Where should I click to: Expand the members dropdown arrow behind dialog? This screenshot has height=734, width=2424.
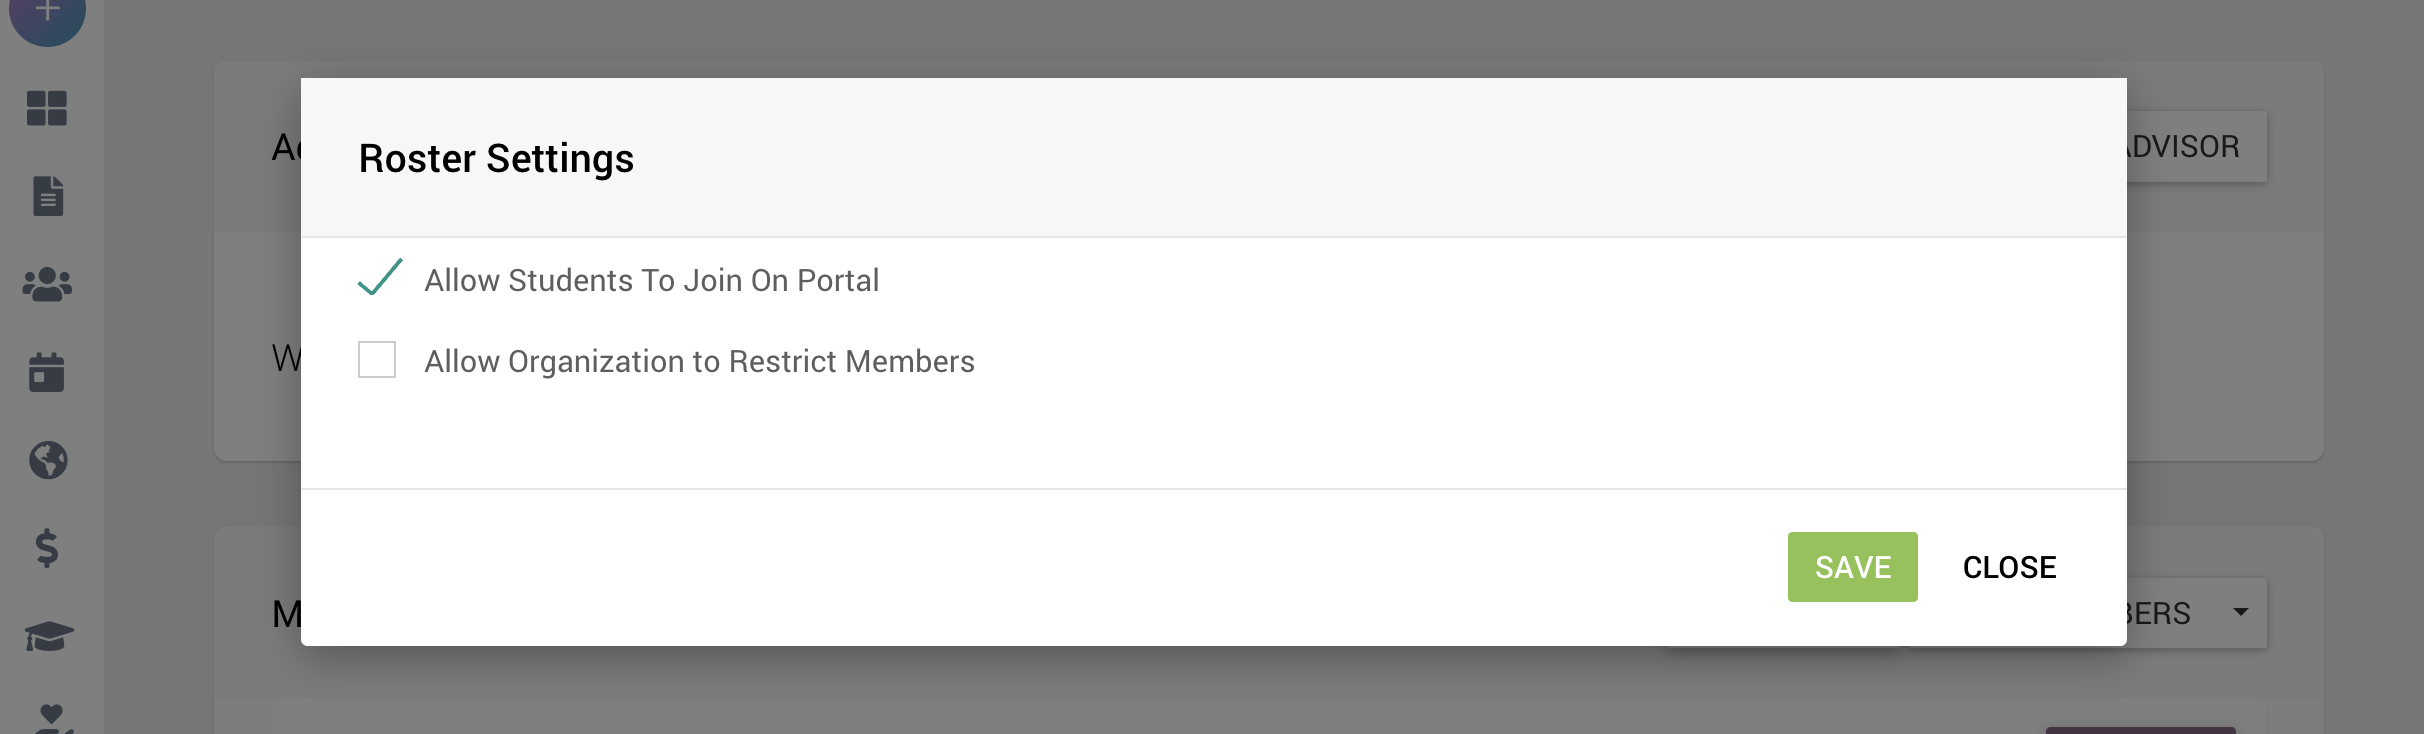(x=2241, y=612)
